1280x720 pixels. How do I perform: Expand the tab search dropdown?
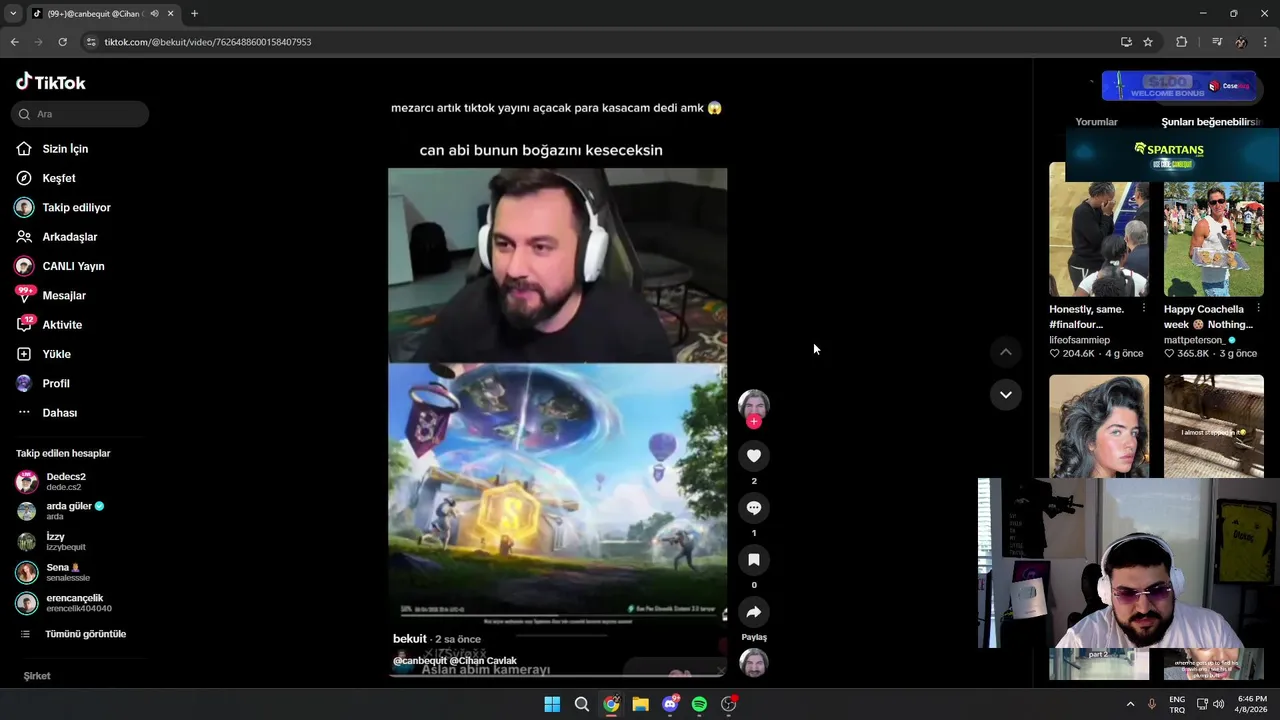[x=13, y=14]
